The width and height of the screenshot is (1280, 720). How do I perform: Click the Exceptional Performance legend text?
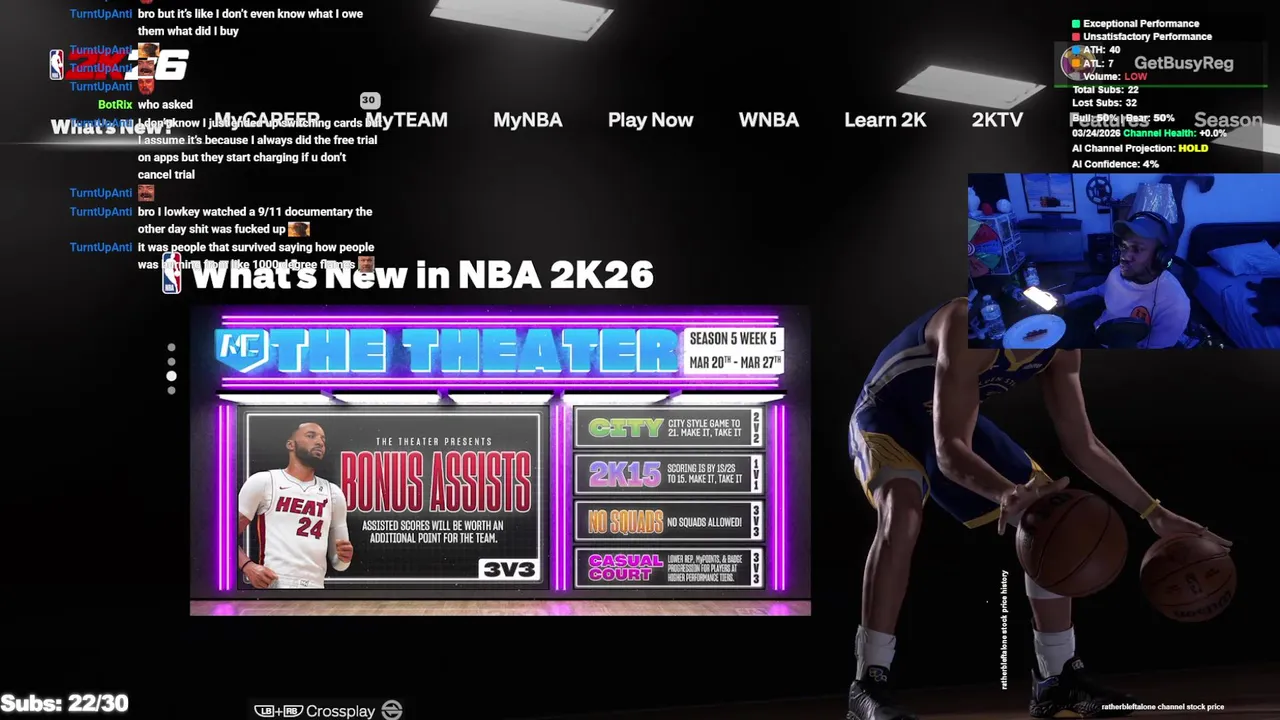pos(1141,23)
